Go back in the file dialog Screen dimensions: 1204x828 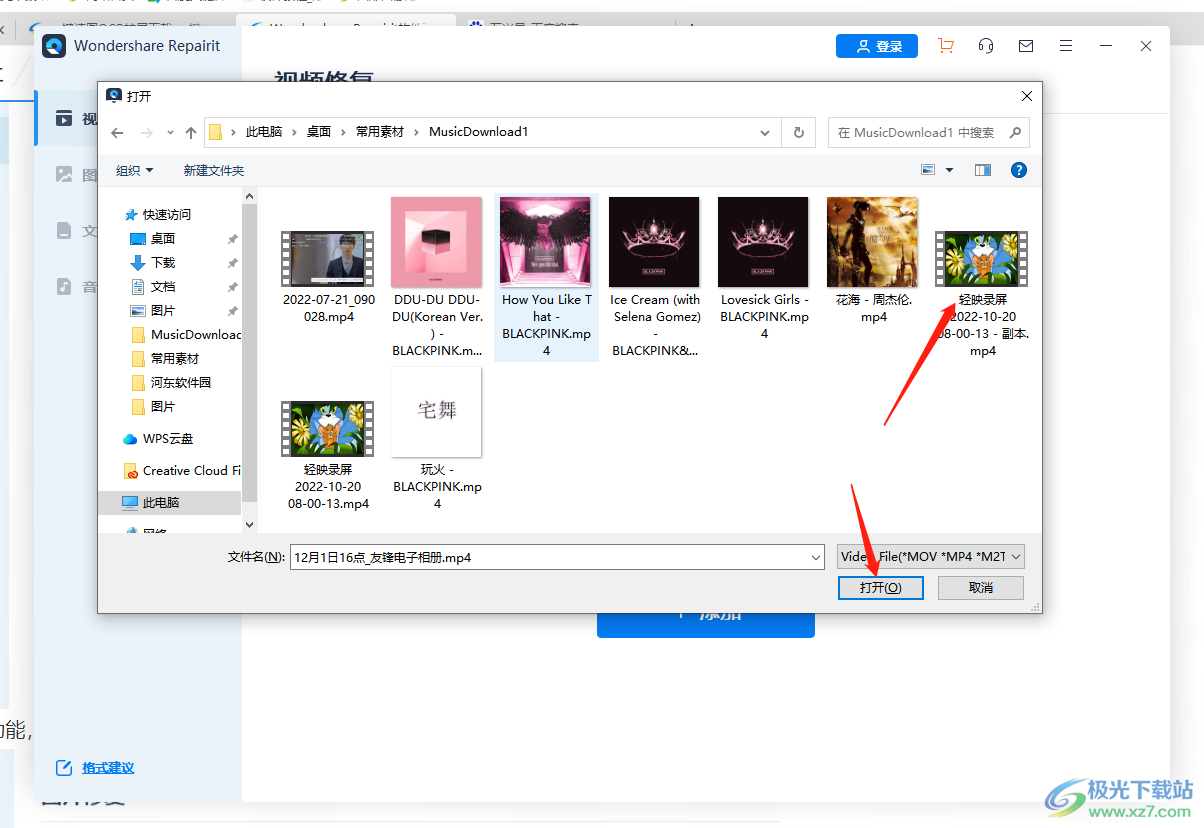[117, 132]
